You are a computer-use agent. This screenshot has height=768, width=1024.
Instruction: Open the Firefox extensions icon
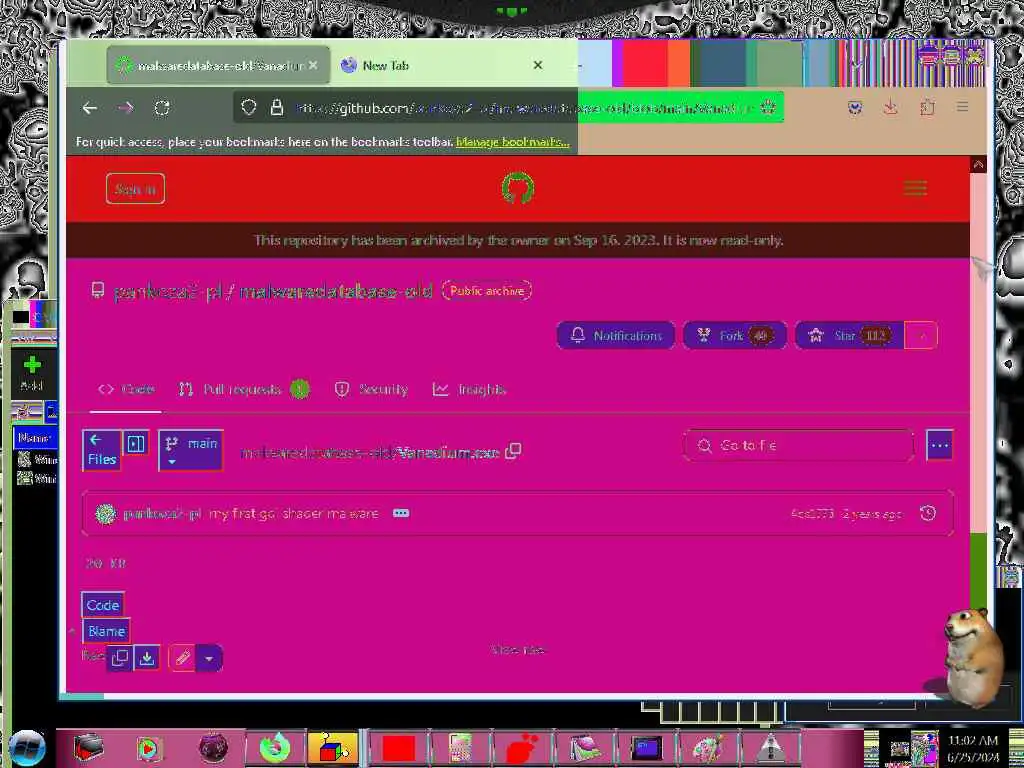(x=927, y=107)
